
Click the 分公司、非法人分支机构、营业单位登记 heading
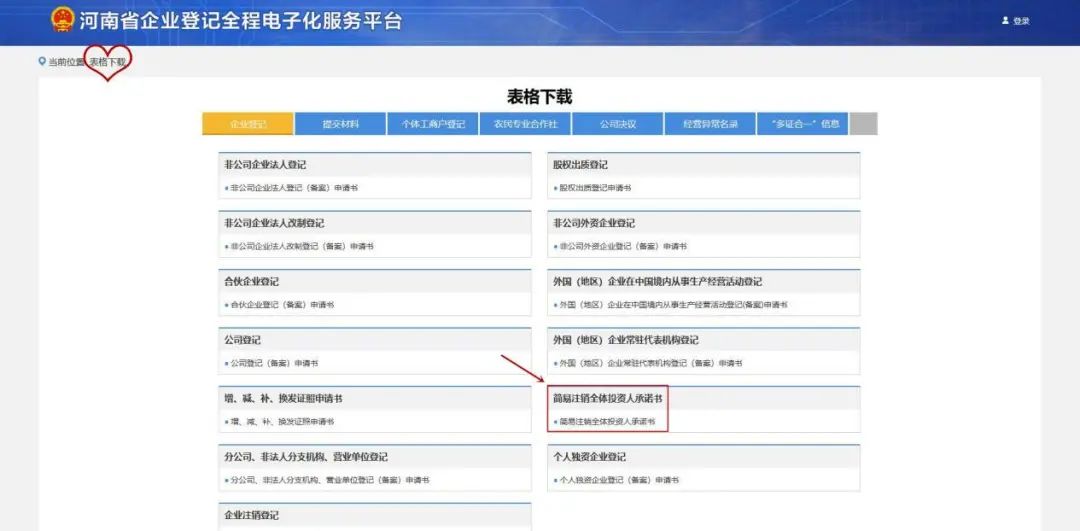click(x=306, y=457)
